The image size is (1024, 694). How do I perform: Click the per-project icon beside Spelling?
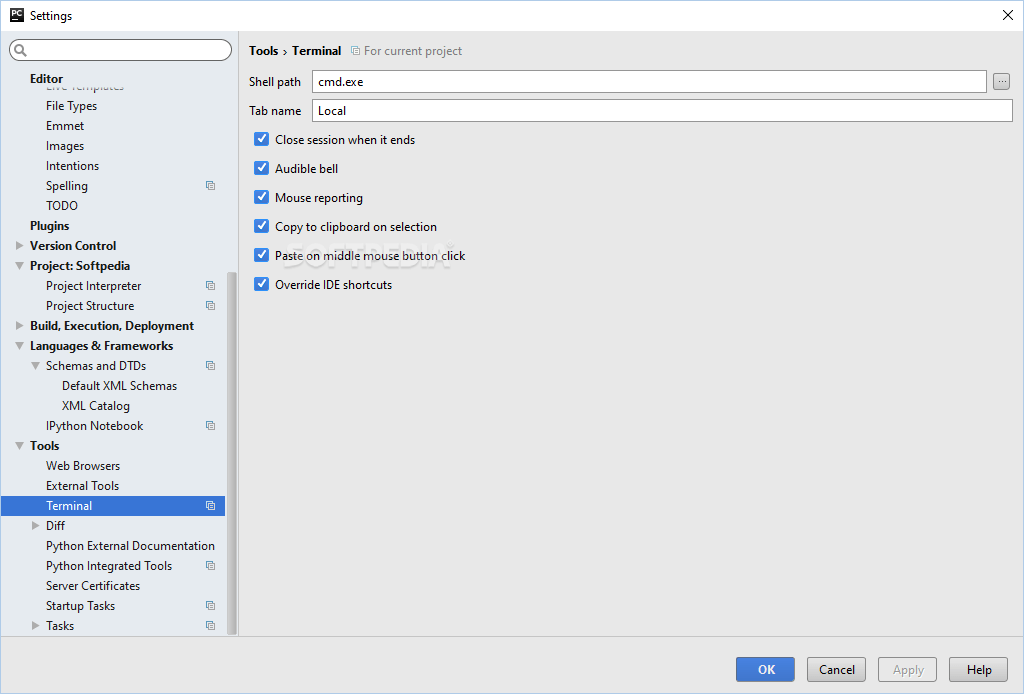click(210, 185)
